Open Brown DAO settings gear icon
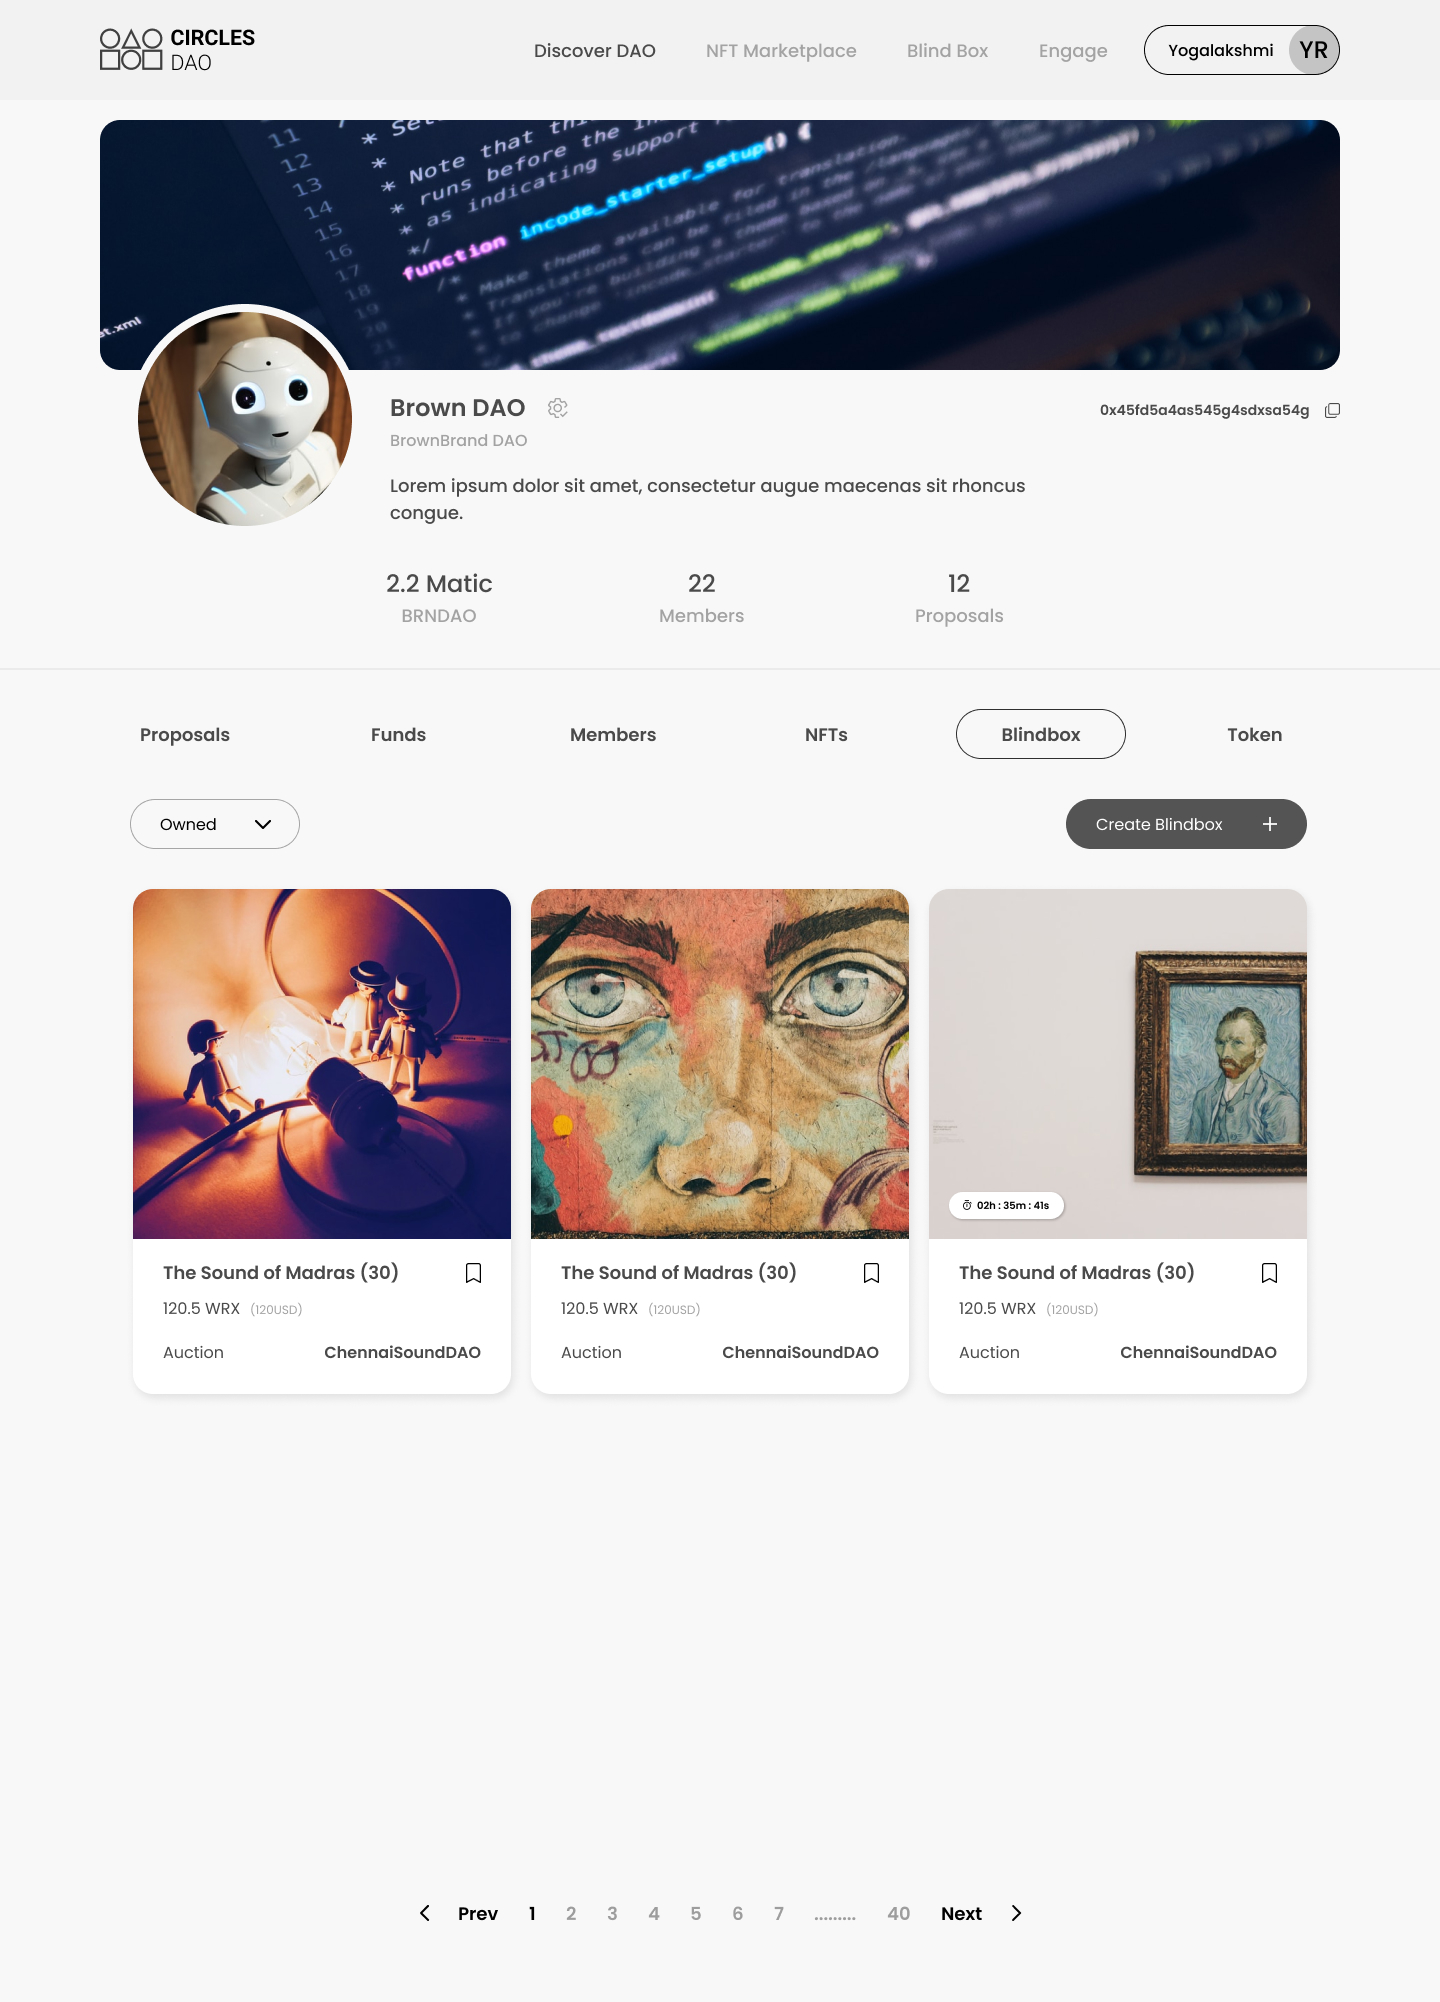Screen dimensions: 1440x2002 coord(558,408)
